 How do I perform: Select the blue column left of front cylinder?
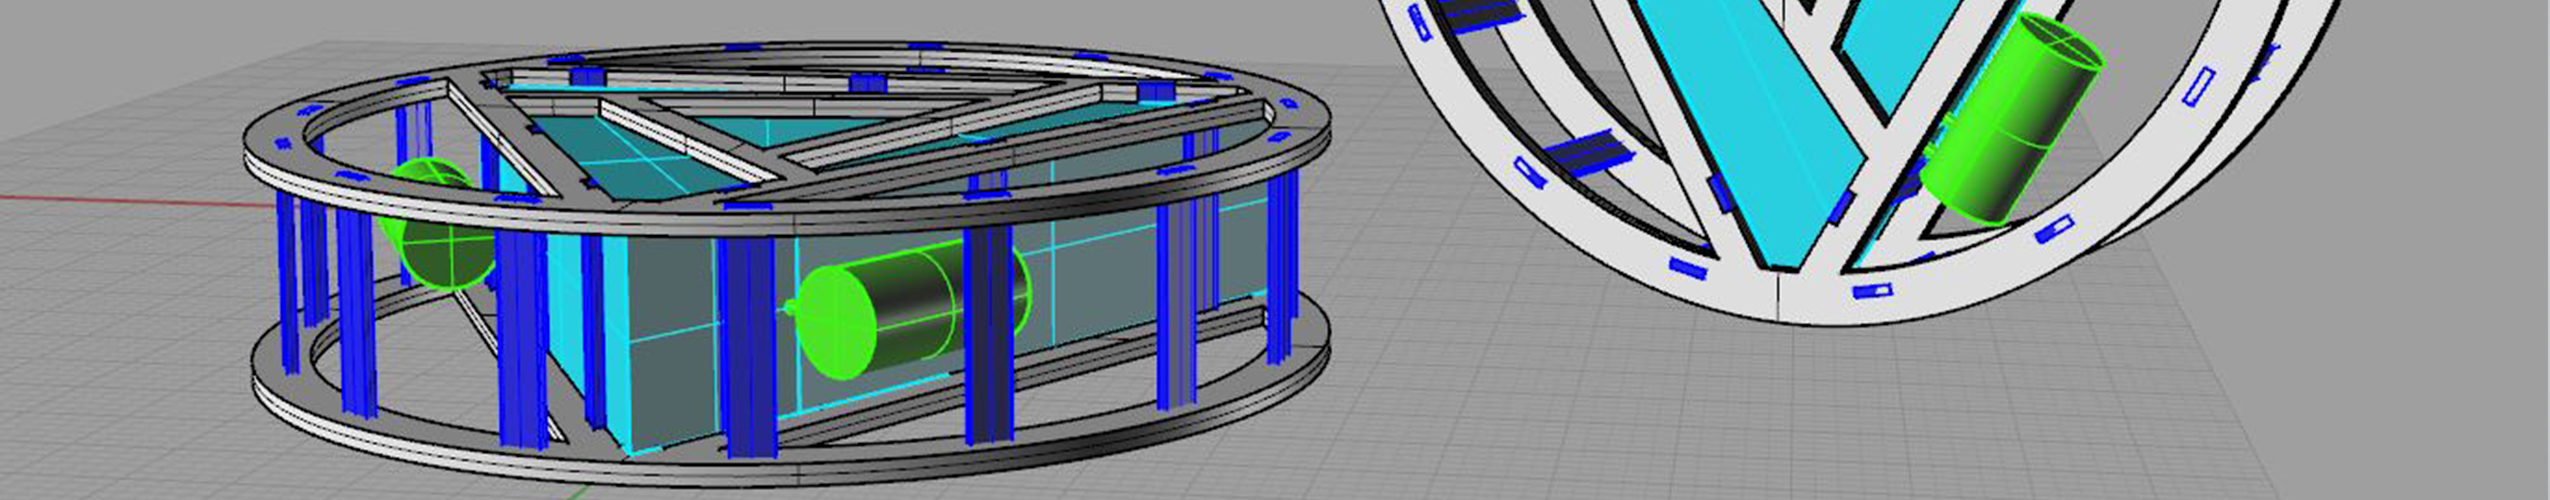(745, 350)
